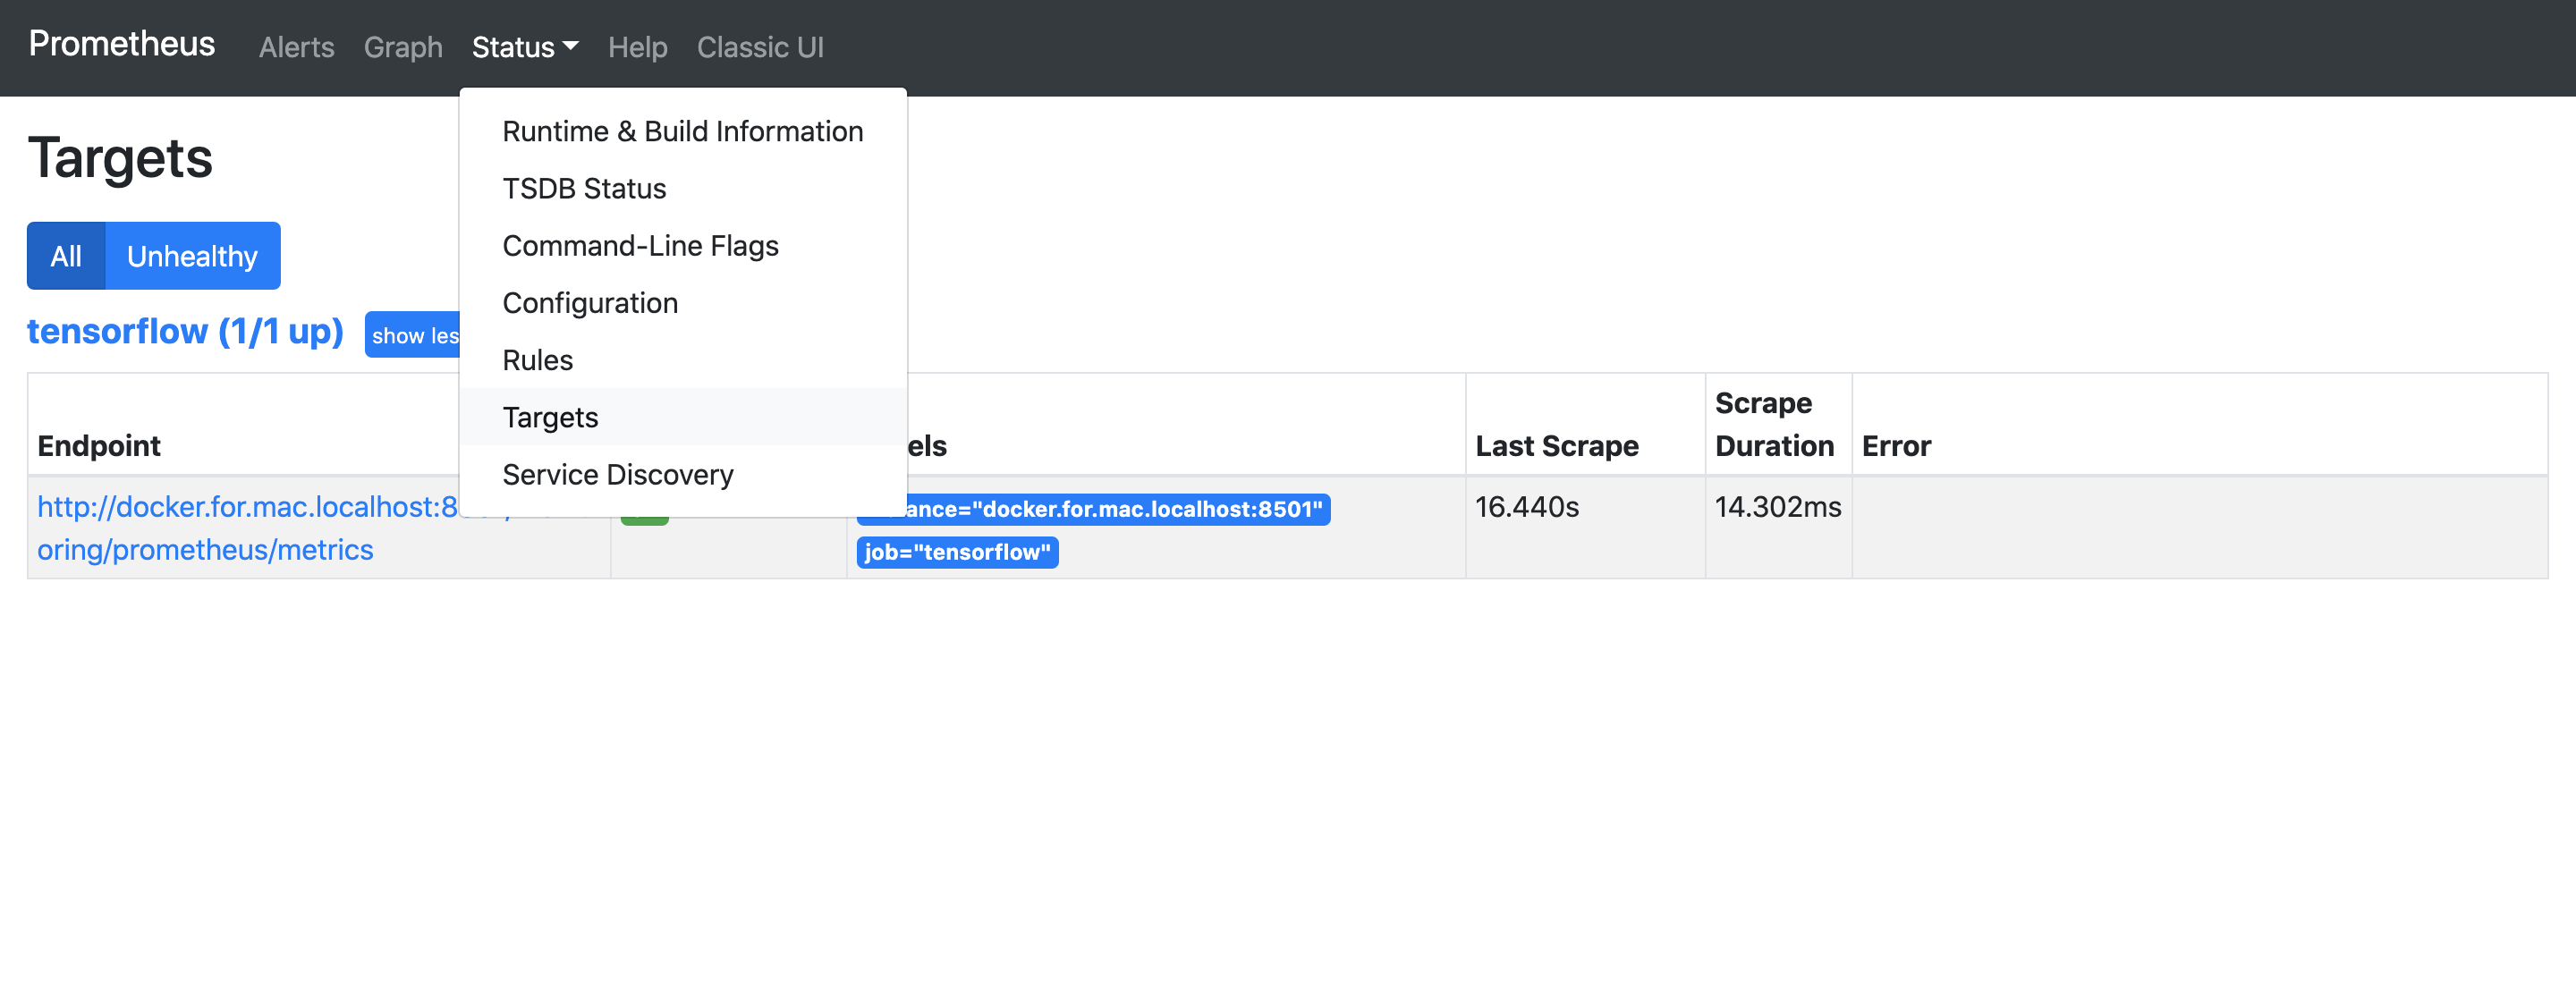
Task: Open TSDB Status page
Action: [x=683, y=188]
